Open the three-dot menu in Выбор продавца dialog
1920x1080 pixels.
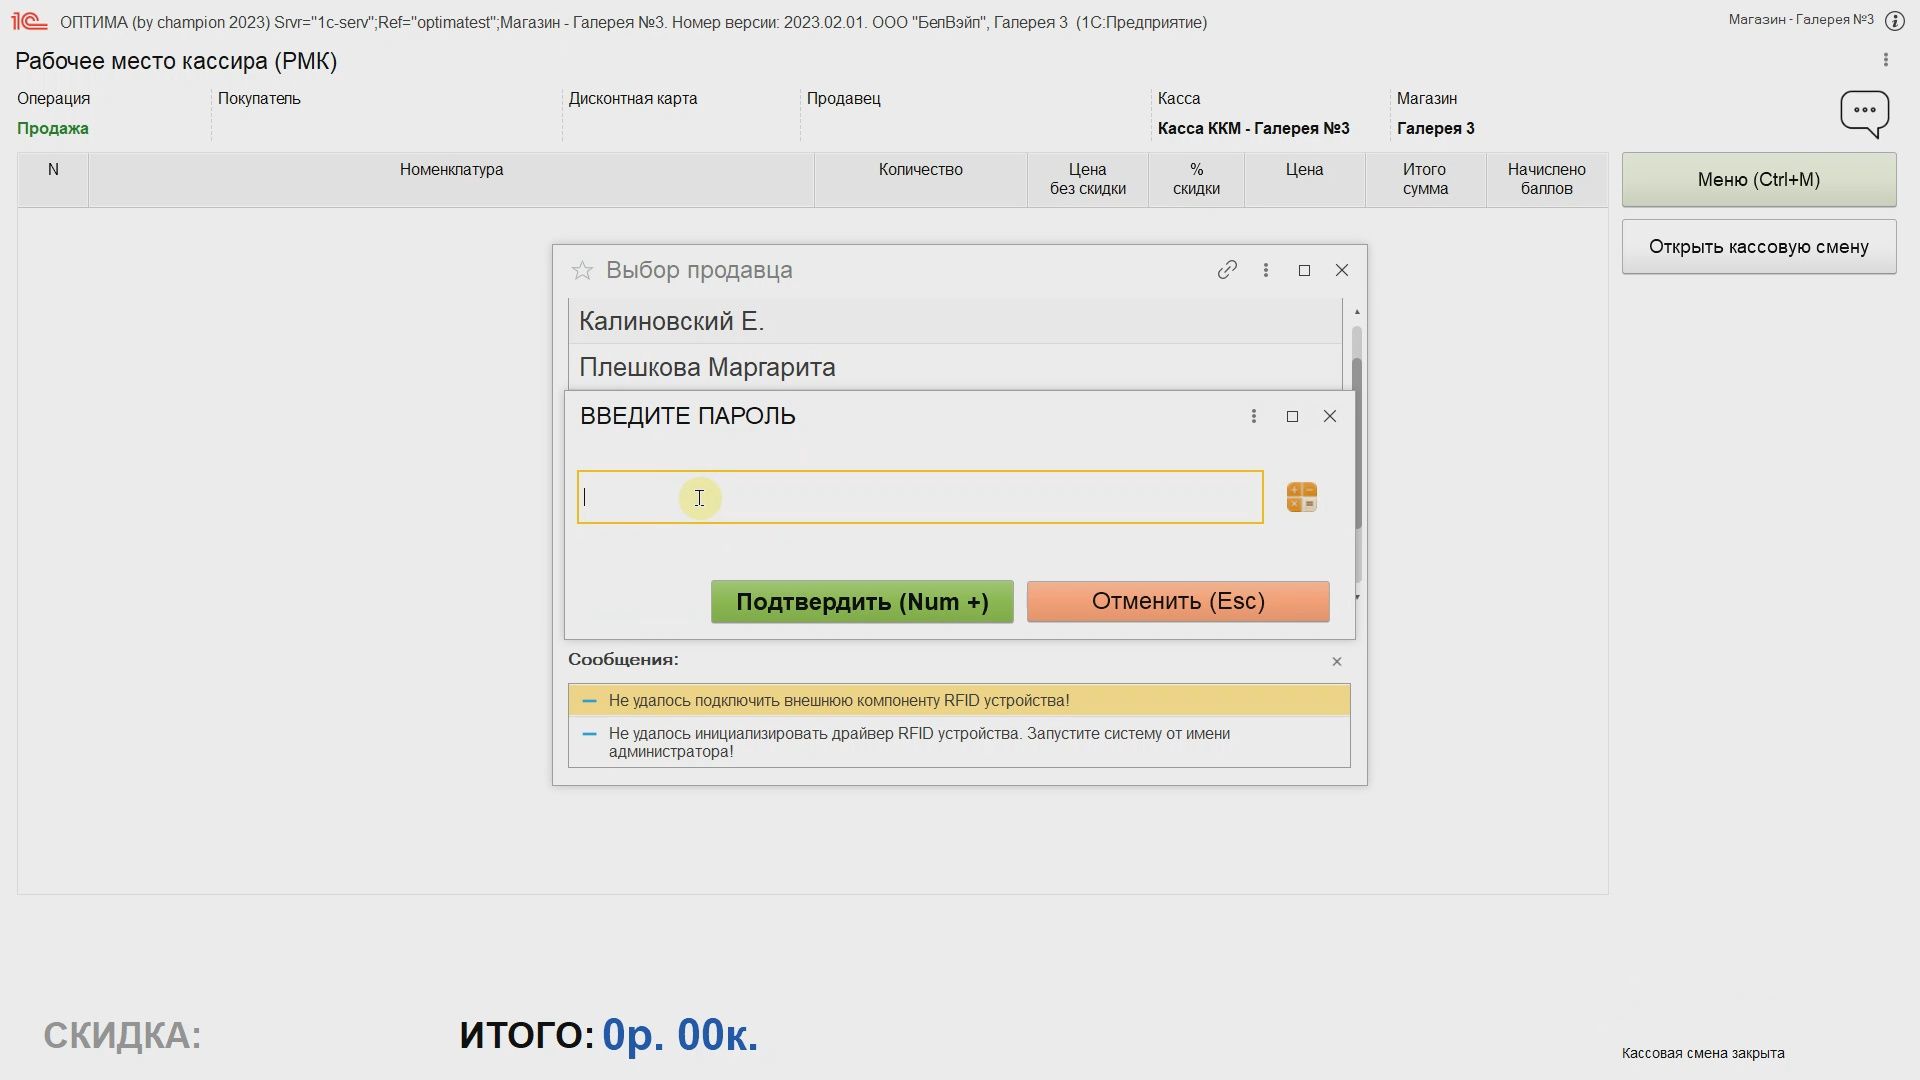(1266, 270)
